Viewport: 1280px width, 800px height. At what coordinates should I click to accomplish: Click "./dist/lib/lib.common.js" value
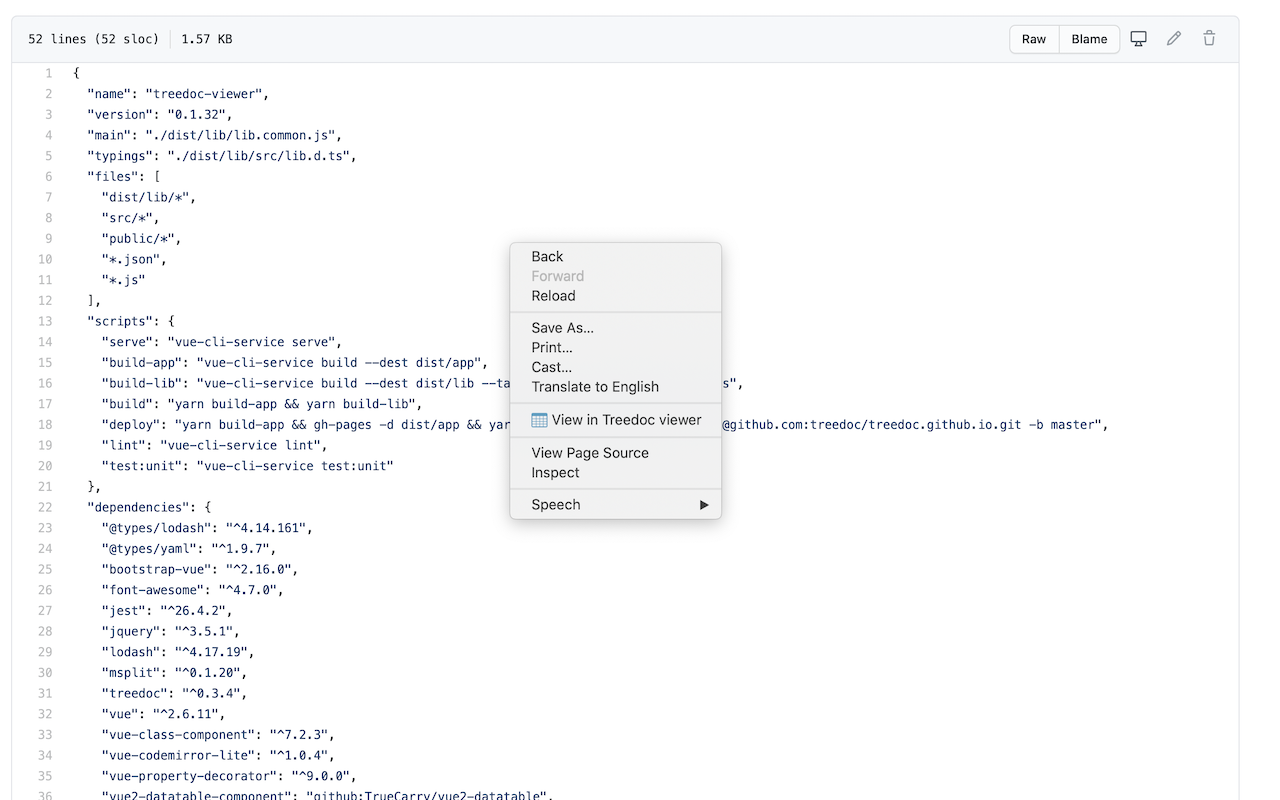click(239, 135)
